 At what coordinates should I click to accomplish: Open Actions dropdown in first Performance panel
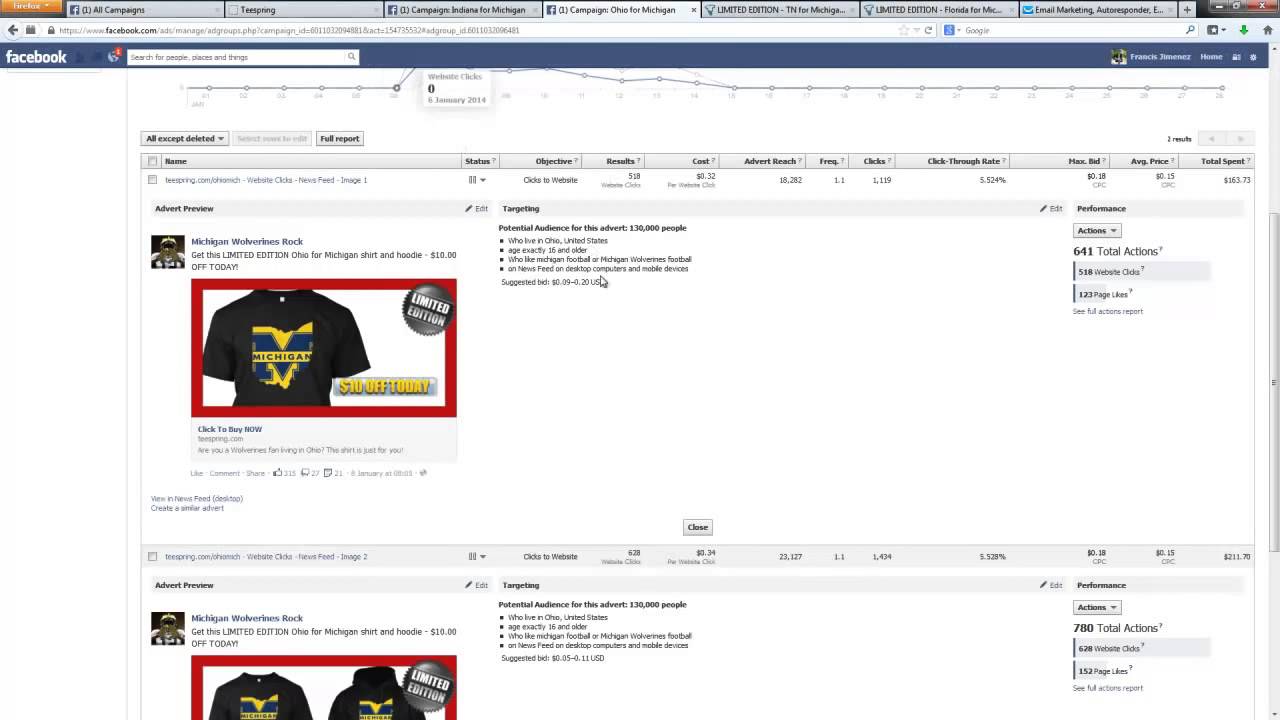[x=1097, y=230]
